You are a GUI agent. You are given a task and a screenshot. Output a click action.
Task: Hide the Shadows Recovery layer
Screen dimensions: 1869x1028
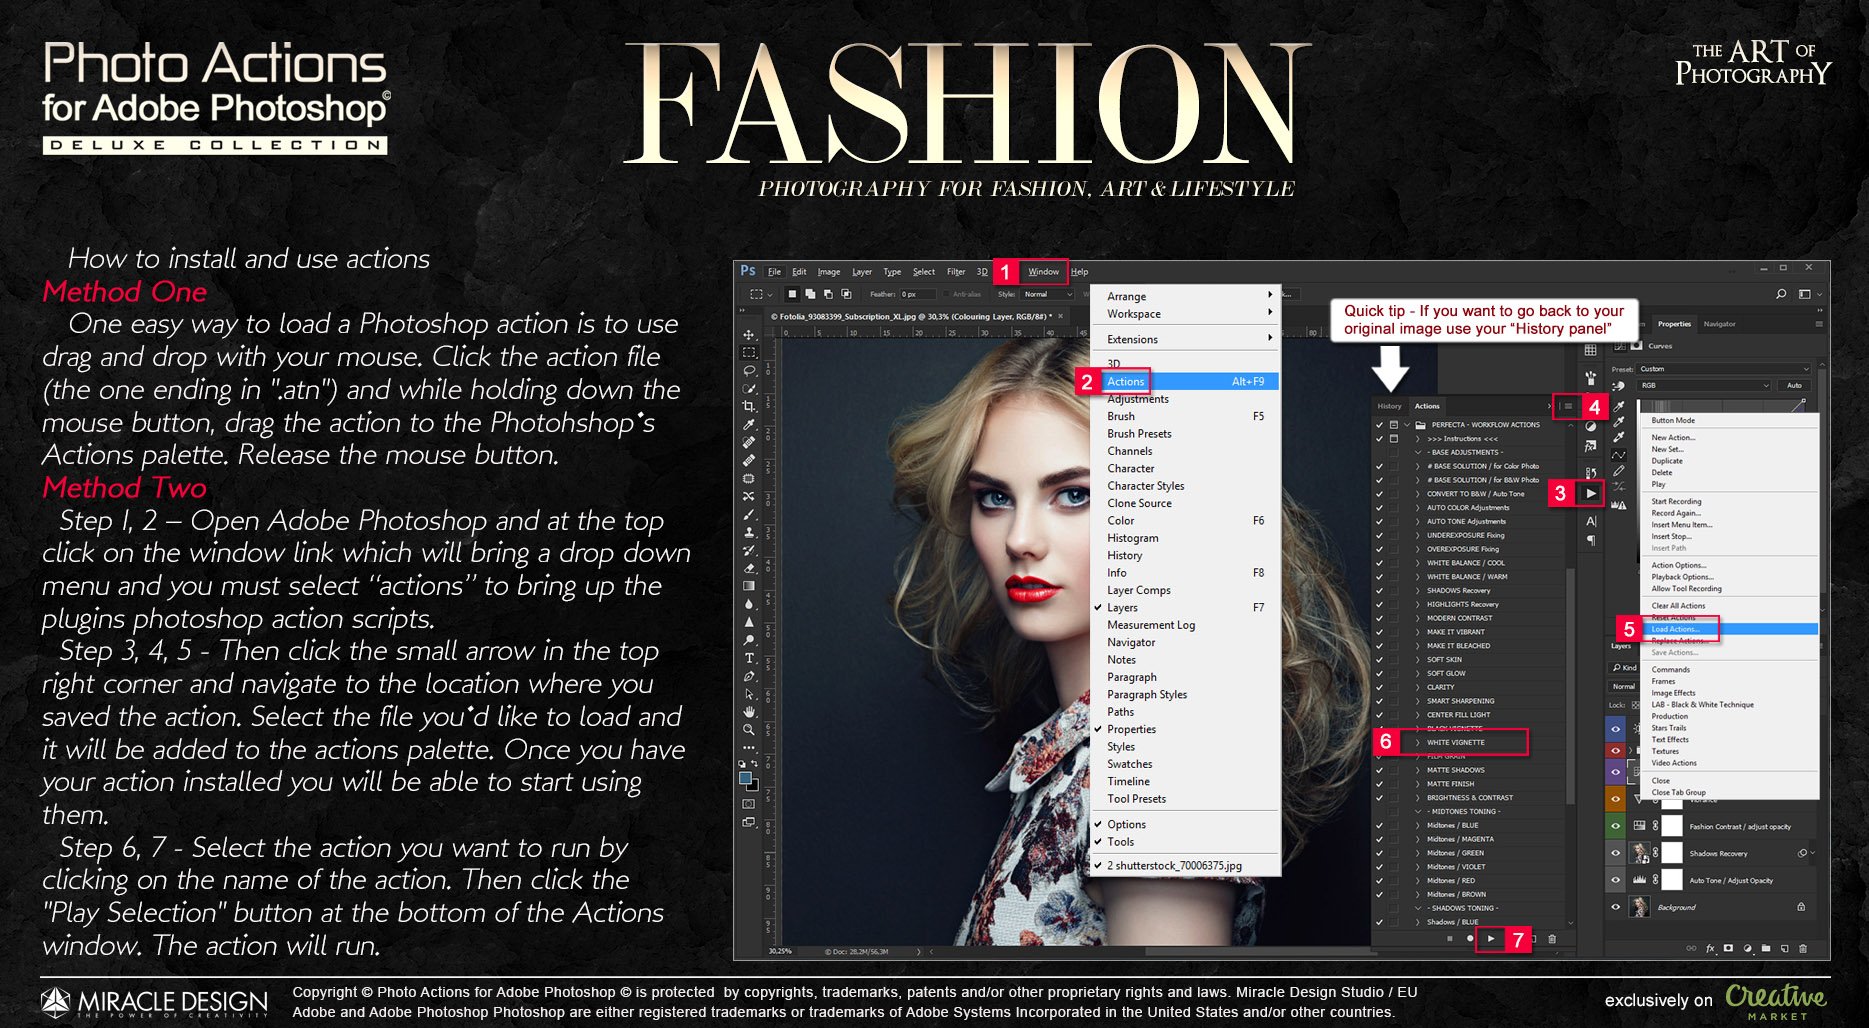(x=1615, y=853)
